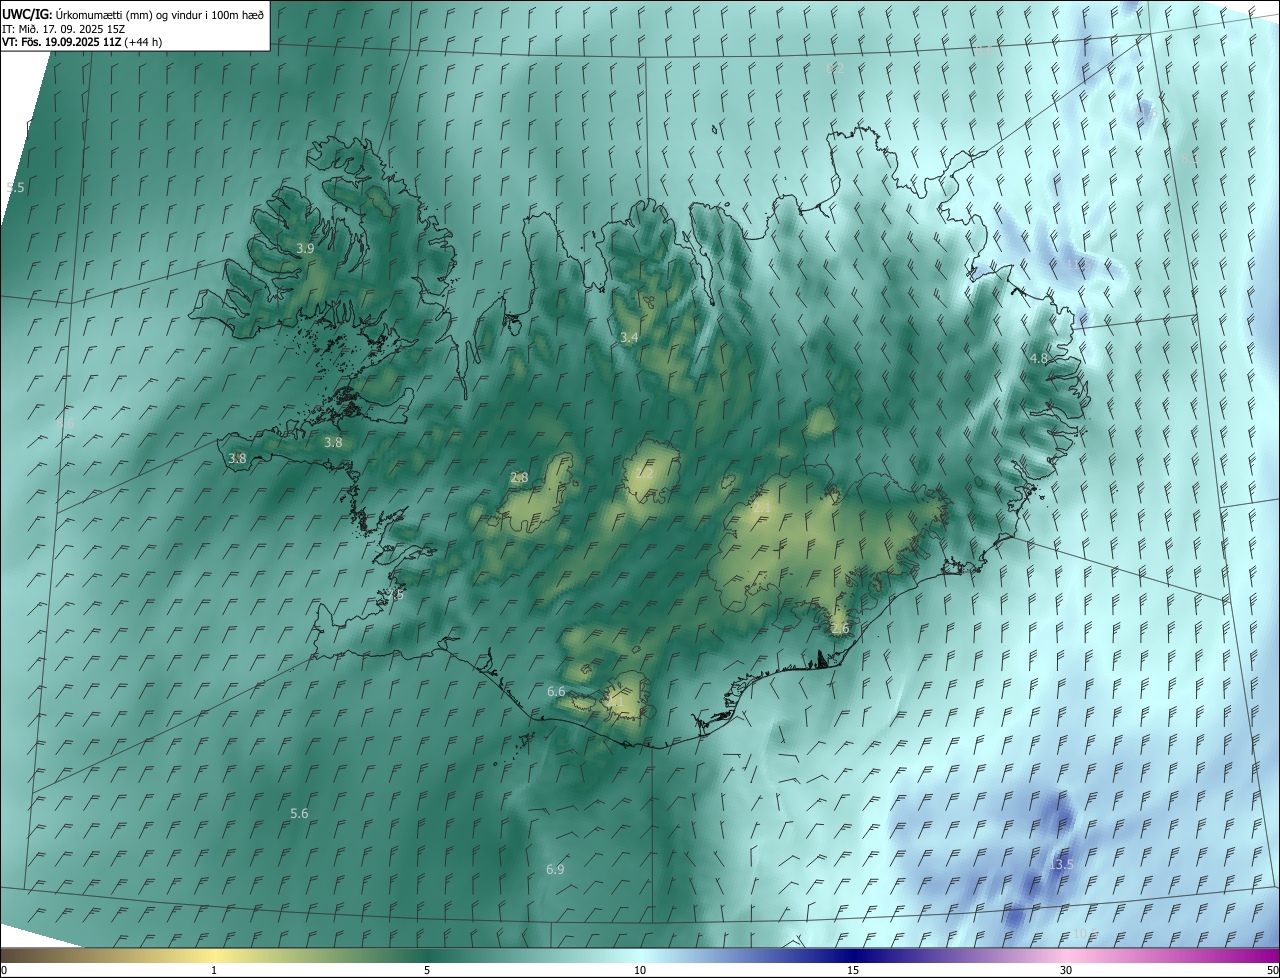Click the 0 tick label on the color scale

pyautogui.click(x=4, y=970)
